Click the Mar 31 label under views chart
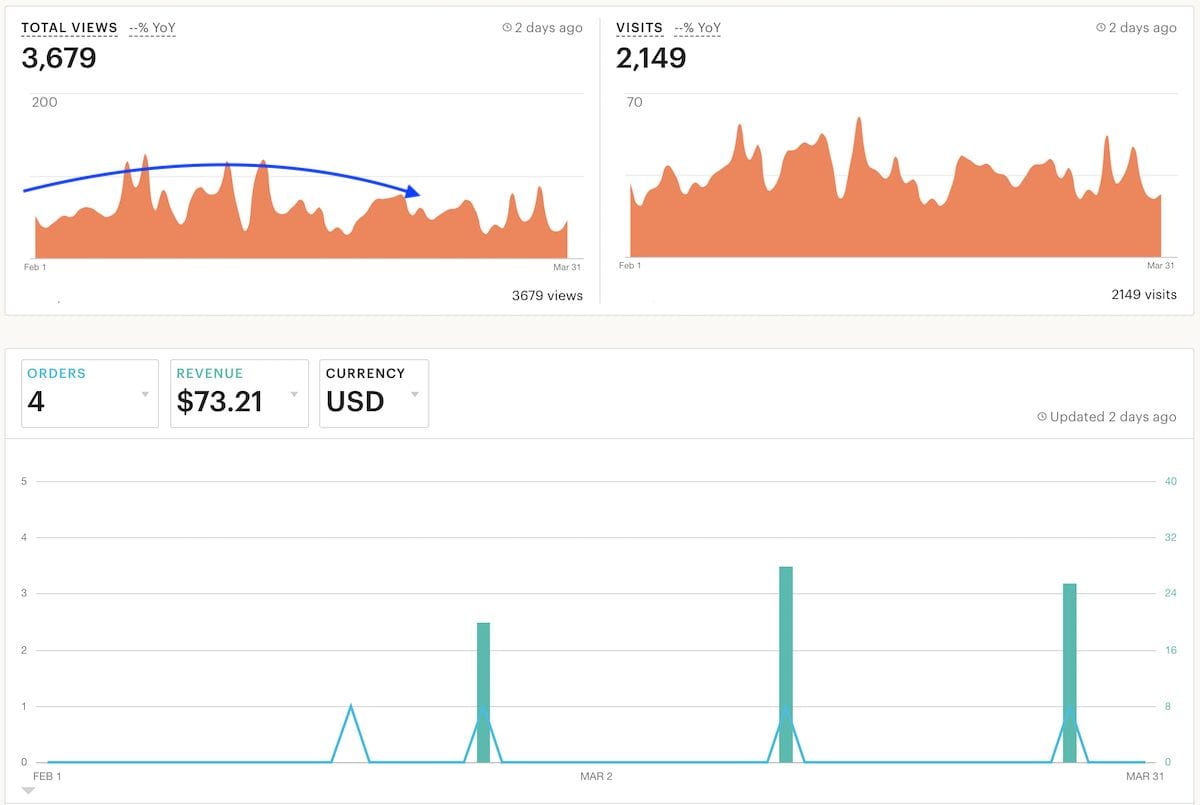1200x805 pixels. click(567, 267)
